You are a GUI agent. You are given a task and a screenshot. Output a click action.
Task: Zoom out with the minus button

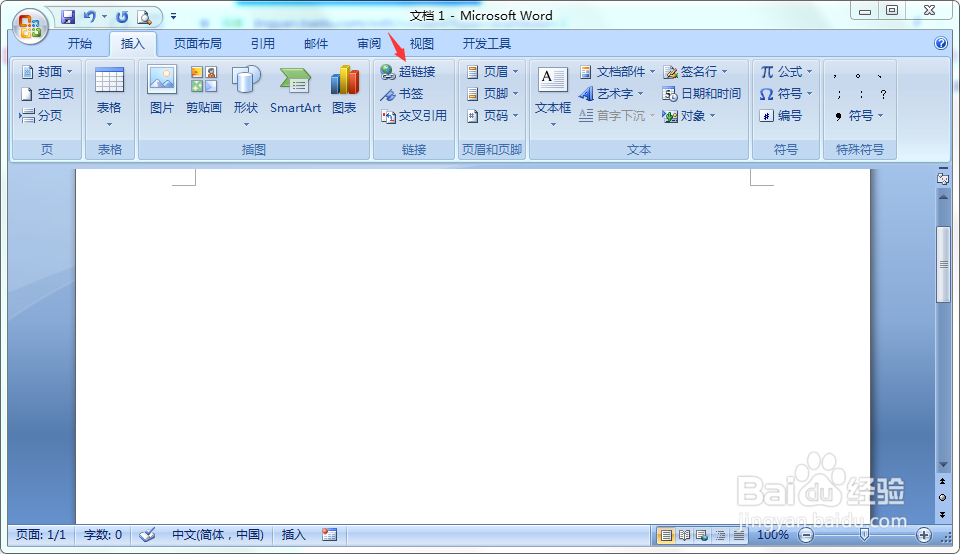pyautogui.click(x=806, y=536)
